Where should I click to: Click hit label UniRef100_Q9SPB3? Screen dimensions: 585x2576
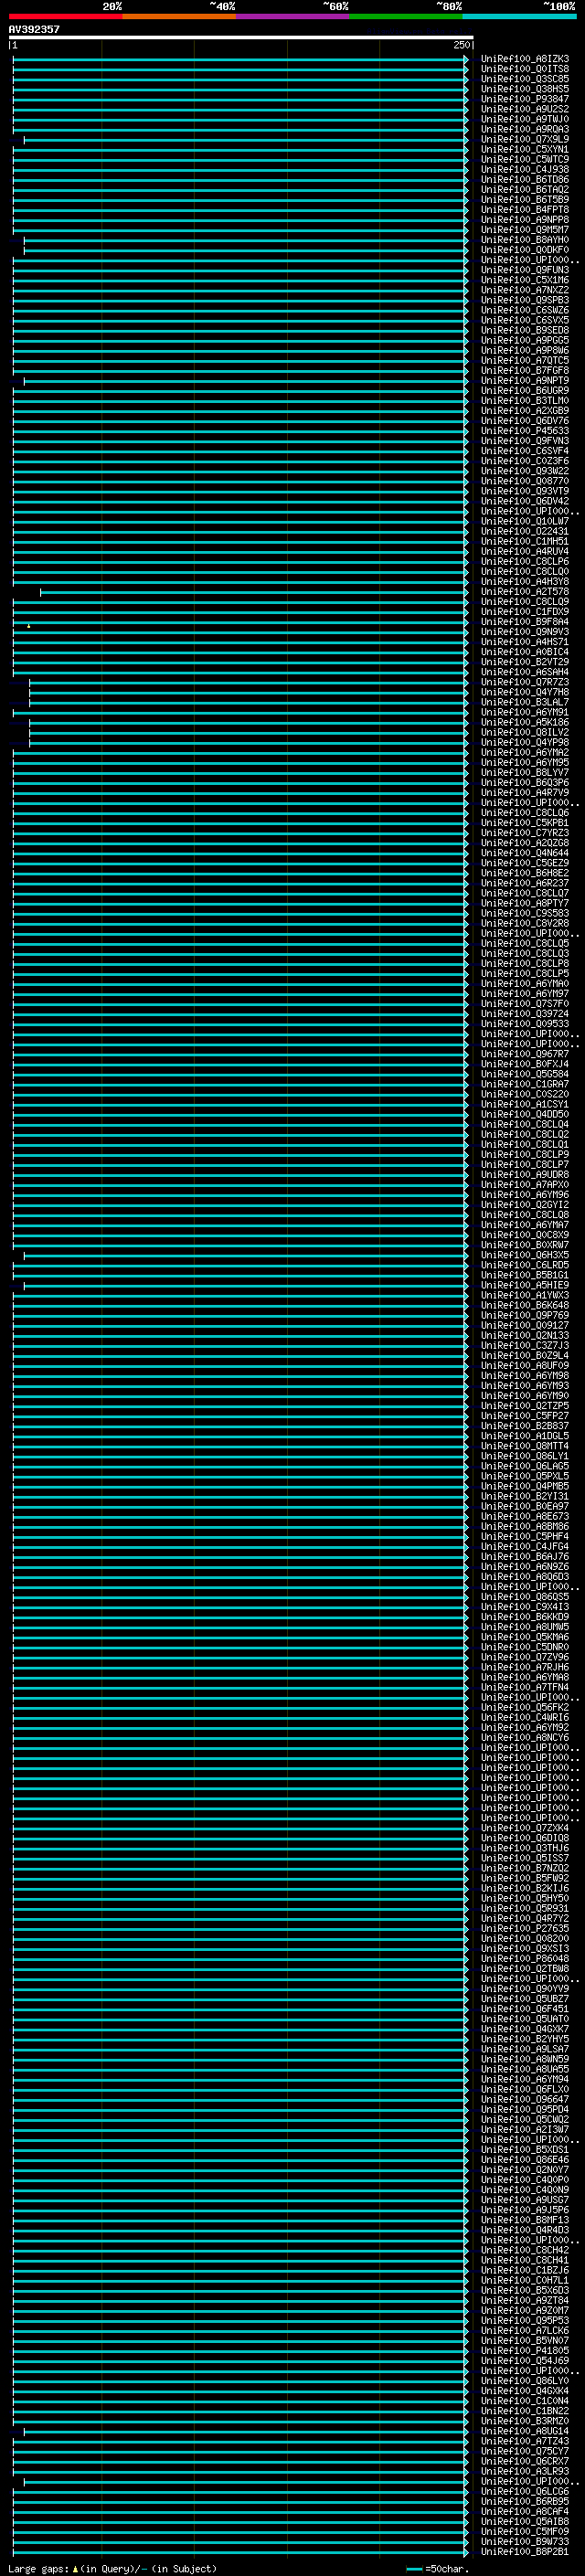(525, 300)
